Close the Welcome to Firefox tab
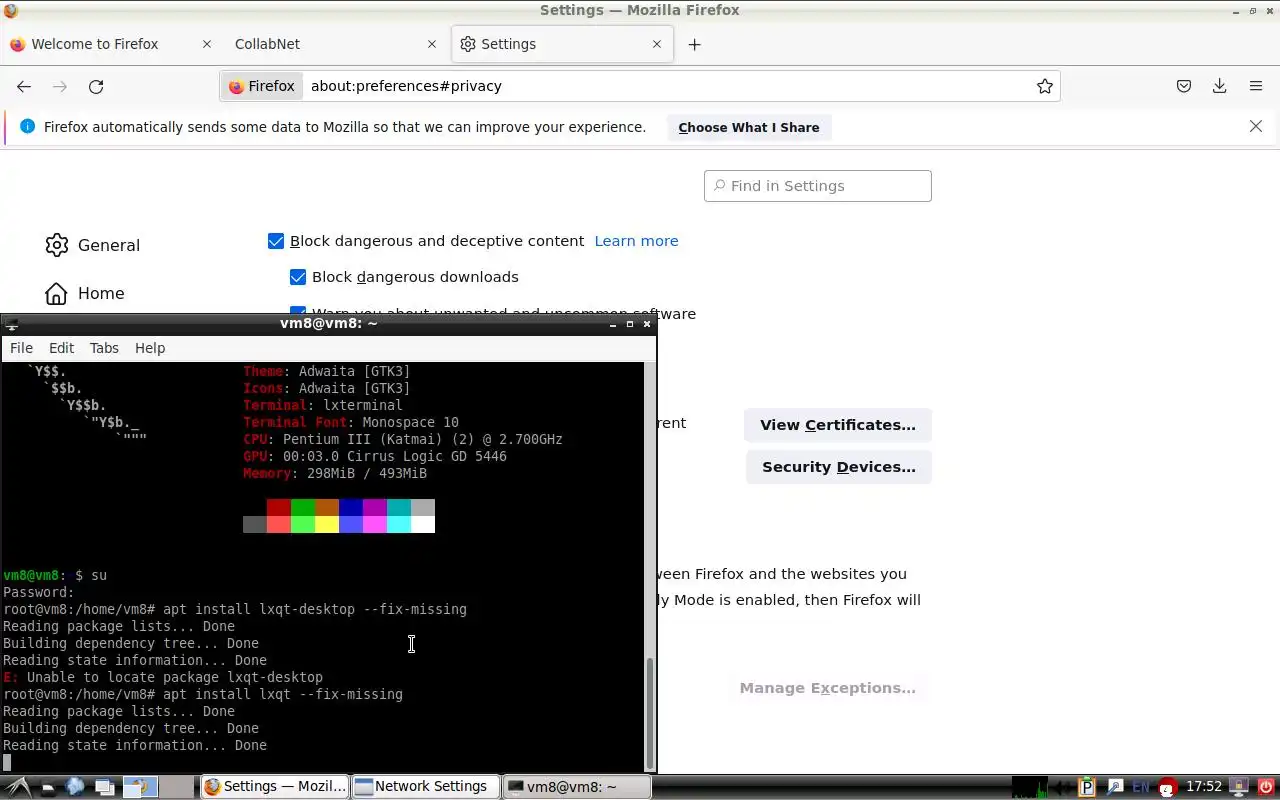This screenshot has height=800, width=1280. [207, 44]
